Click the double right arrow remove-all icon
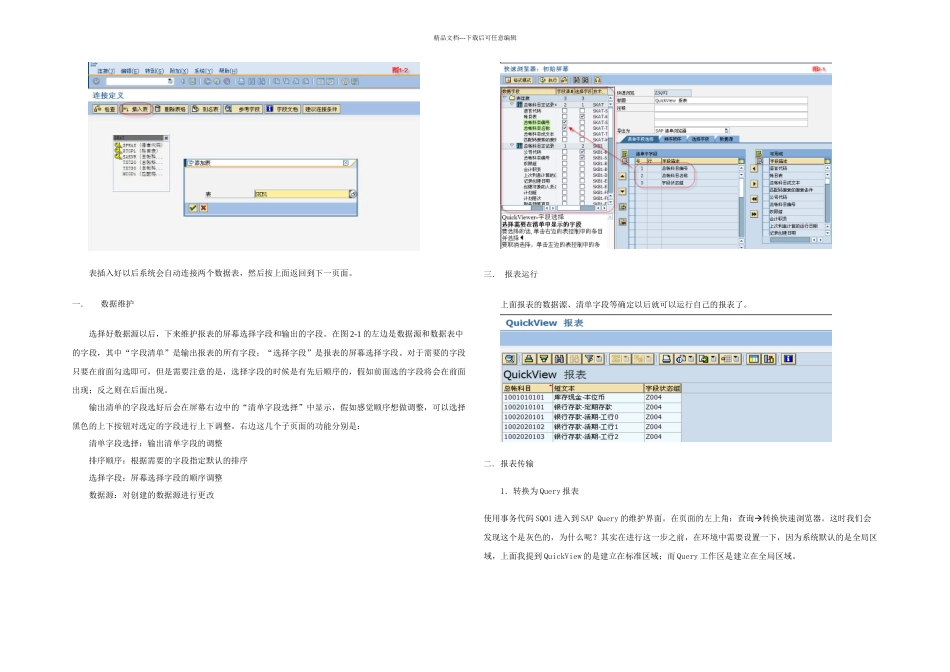Image resolution: width=950 pixels, height=672 pixels. coord(754,214)
